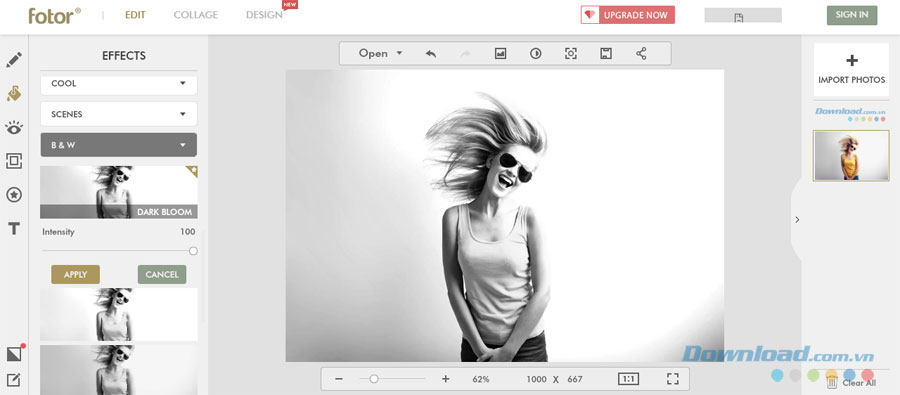This screenshot has width=900, height=395.
Task: Save the photo with disk icon
Action: click(x=606, y=53)
